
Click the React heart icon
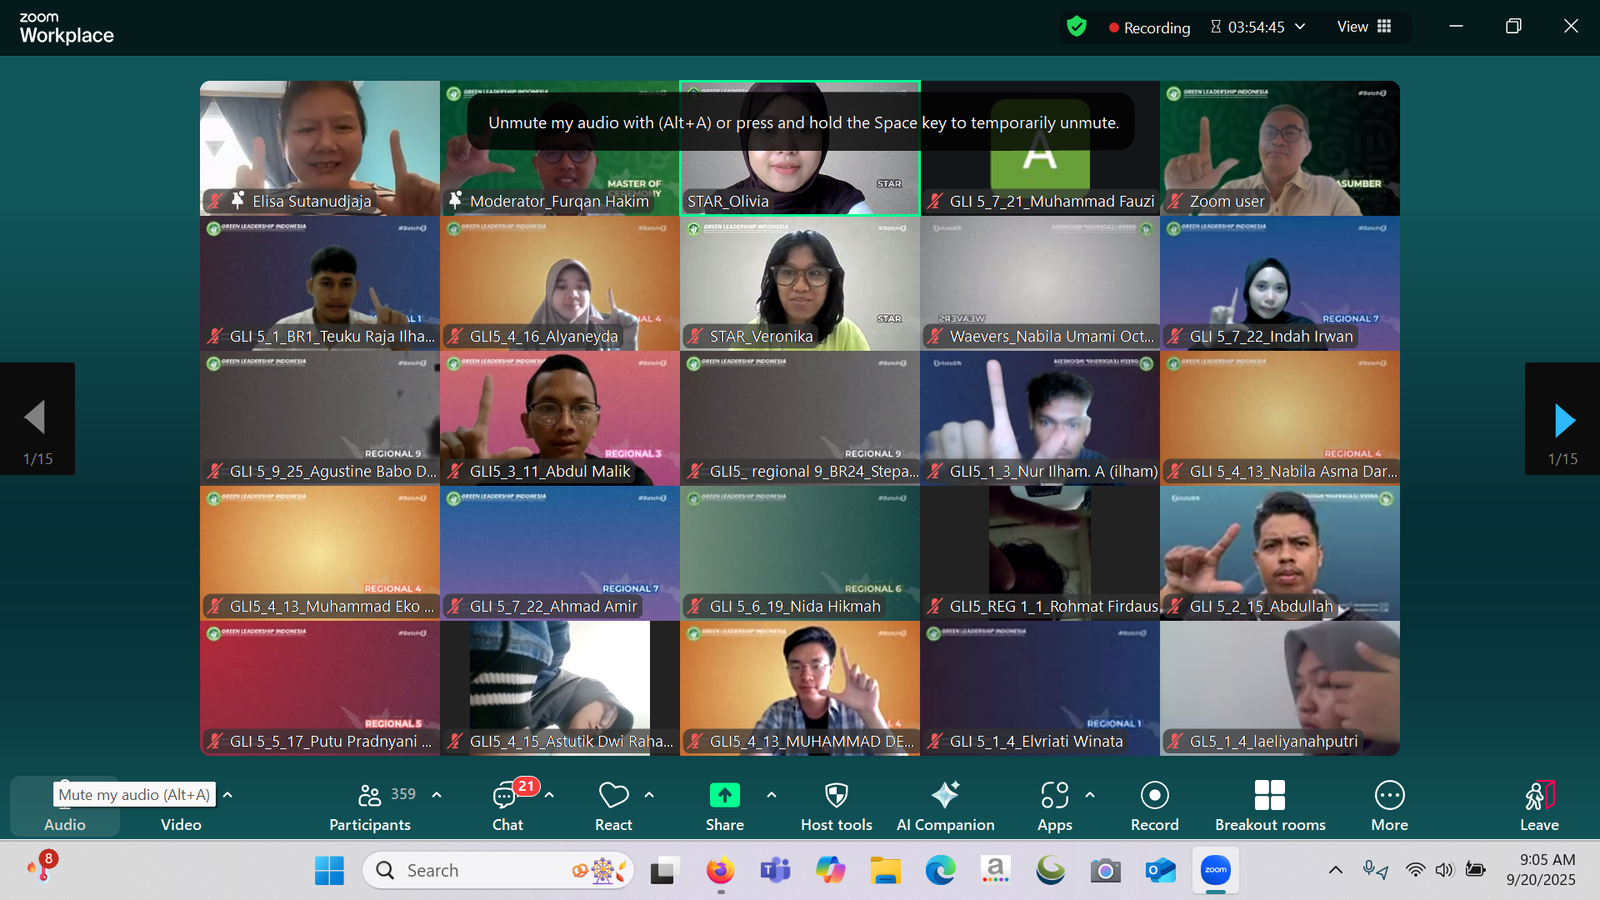click(x=613, y=796)
